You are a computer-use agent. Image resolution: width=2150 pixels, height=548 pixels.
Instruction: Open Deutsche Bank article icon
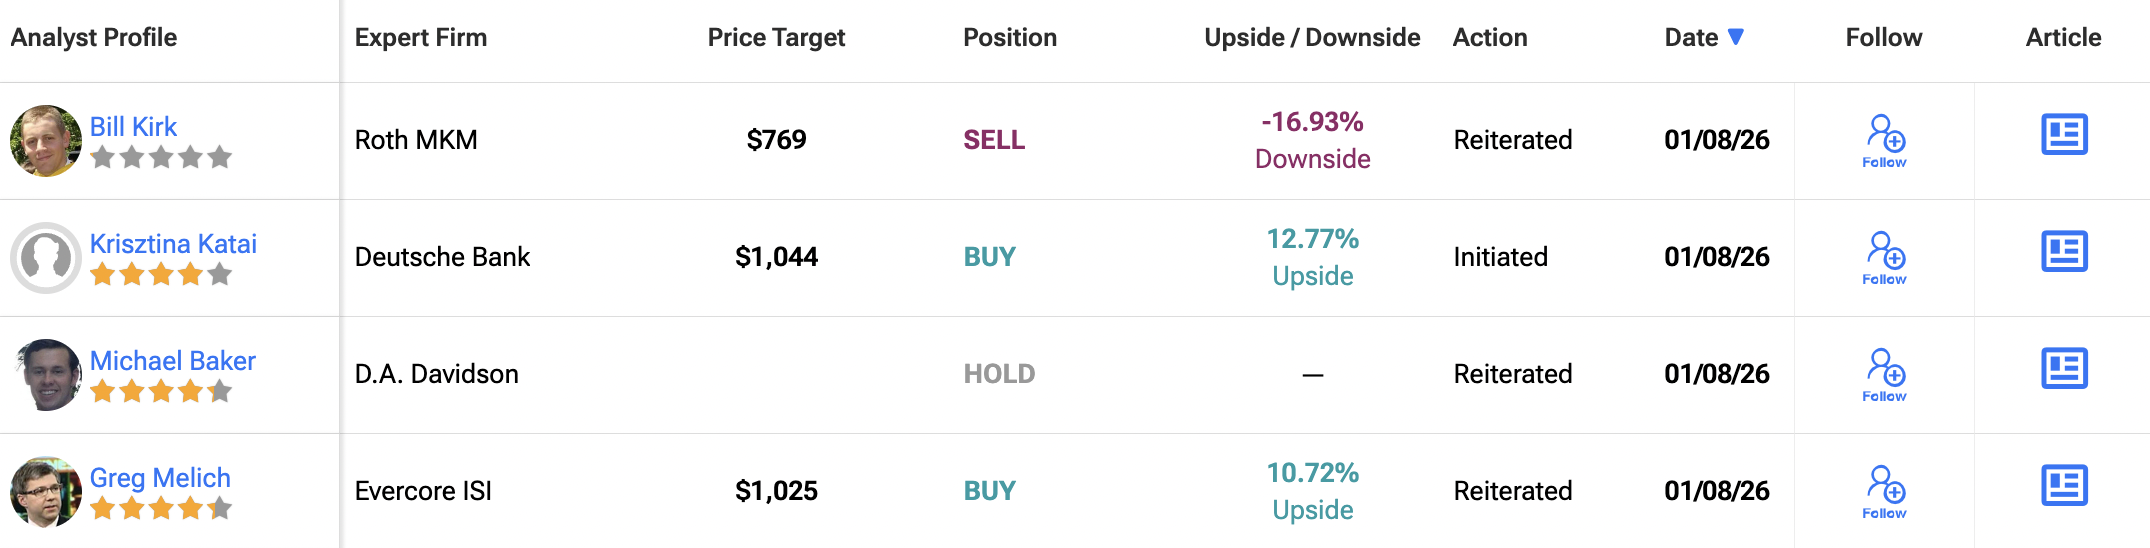coord(2064,252)
